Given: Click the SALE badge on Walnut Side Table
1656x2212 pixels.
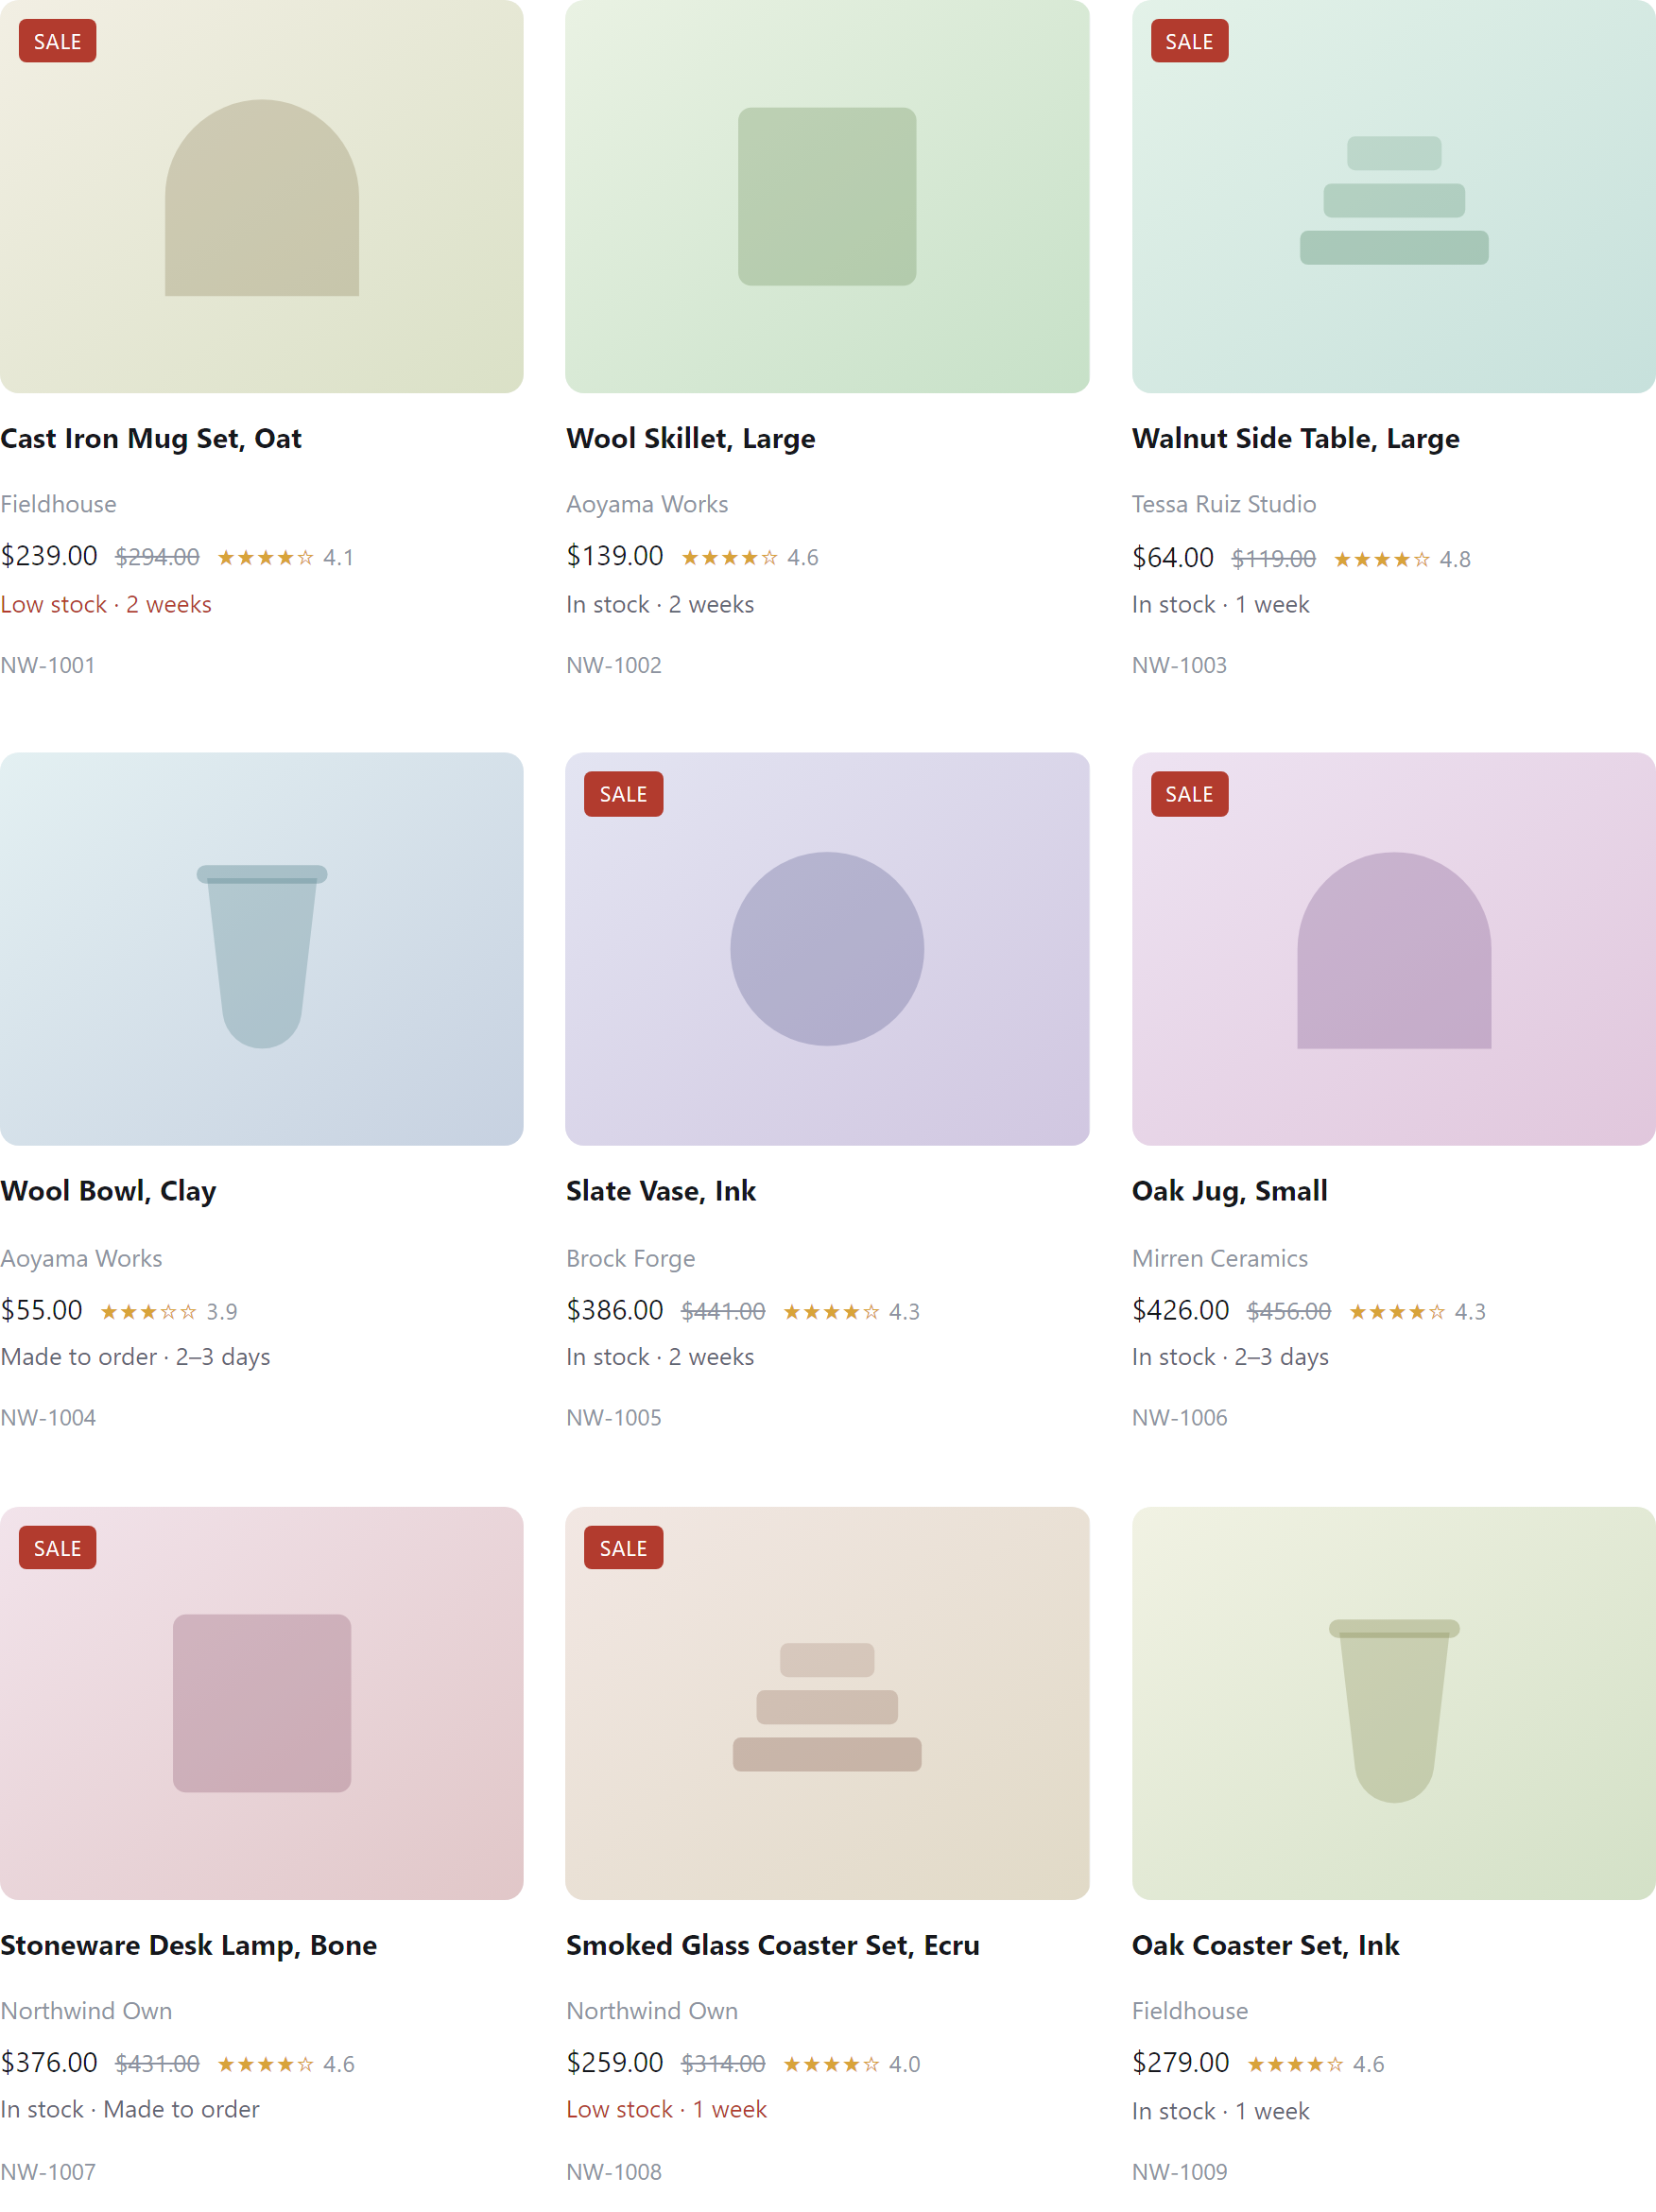Looking at the screenshot, I should pos(1189,41).
